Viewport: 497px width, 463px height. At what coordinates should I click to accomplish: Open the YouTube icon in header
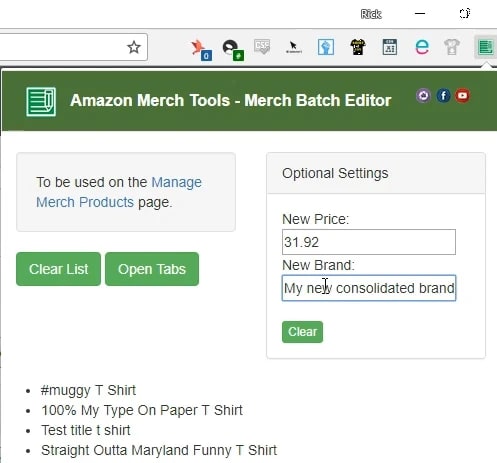coord(462,96)
